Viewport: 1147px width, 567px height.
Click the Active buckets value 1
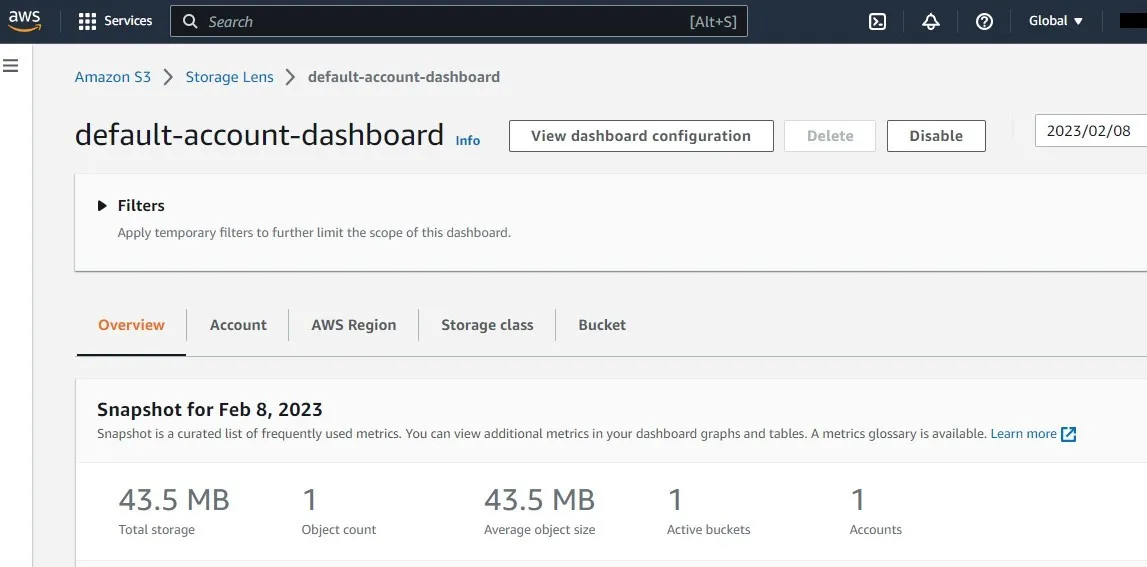674,500
